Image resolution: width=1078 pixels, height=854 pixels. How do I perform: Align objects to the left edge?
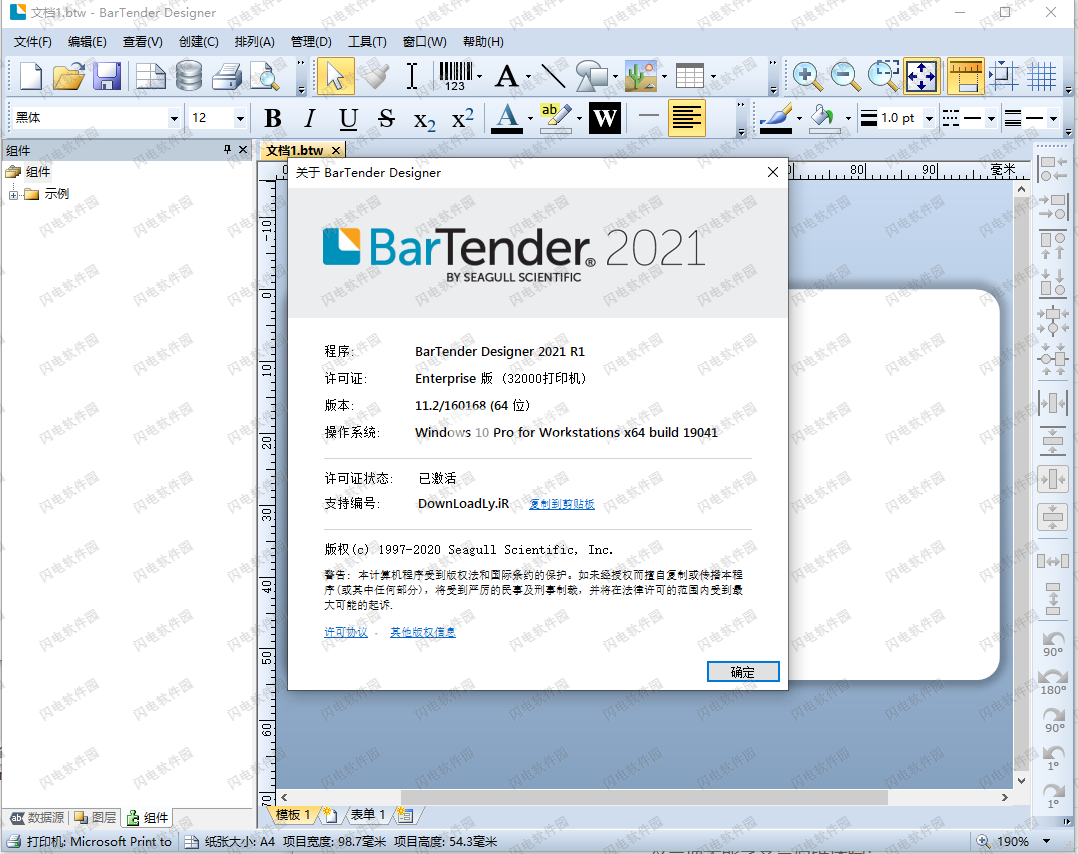click(1053, 168)
